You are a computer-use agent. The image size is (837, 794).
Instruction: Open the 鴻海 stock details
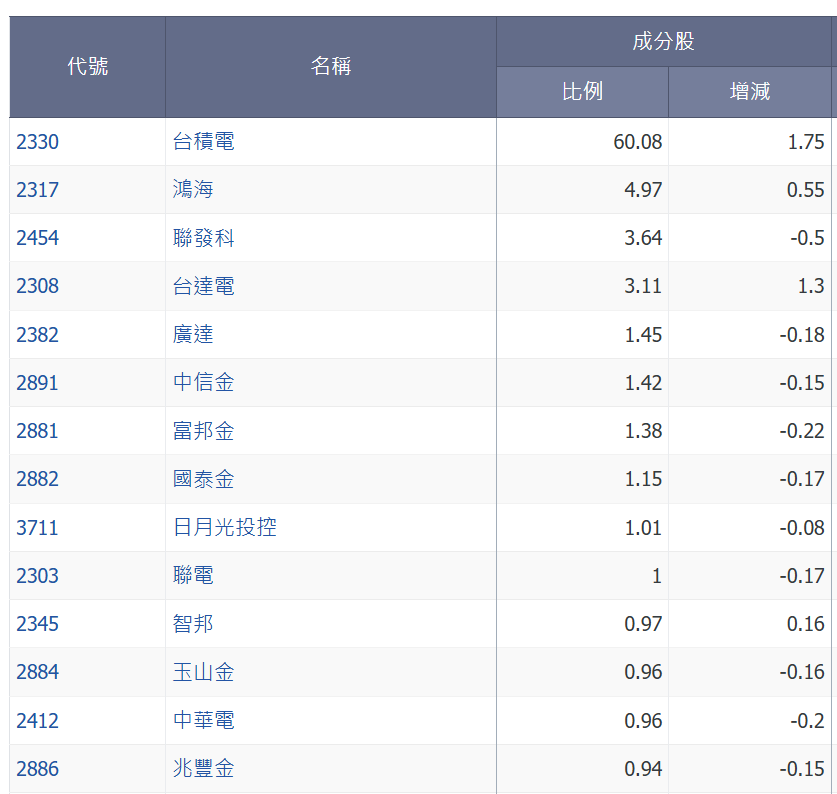coord(193,190)
